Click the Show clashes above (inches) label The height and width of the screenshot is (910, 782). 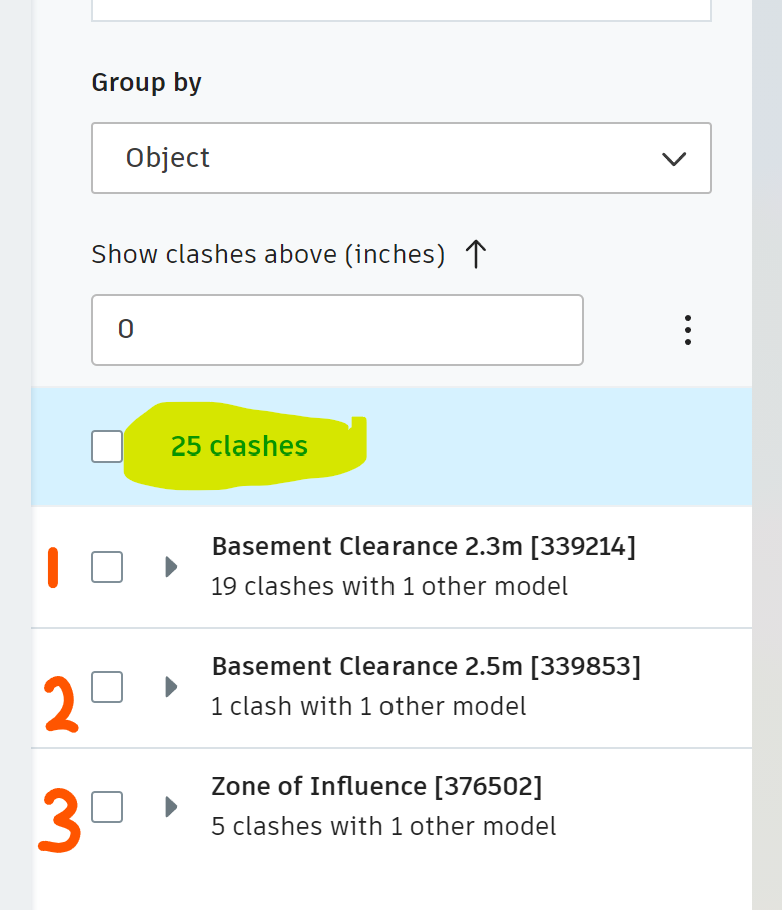(268, 255)
